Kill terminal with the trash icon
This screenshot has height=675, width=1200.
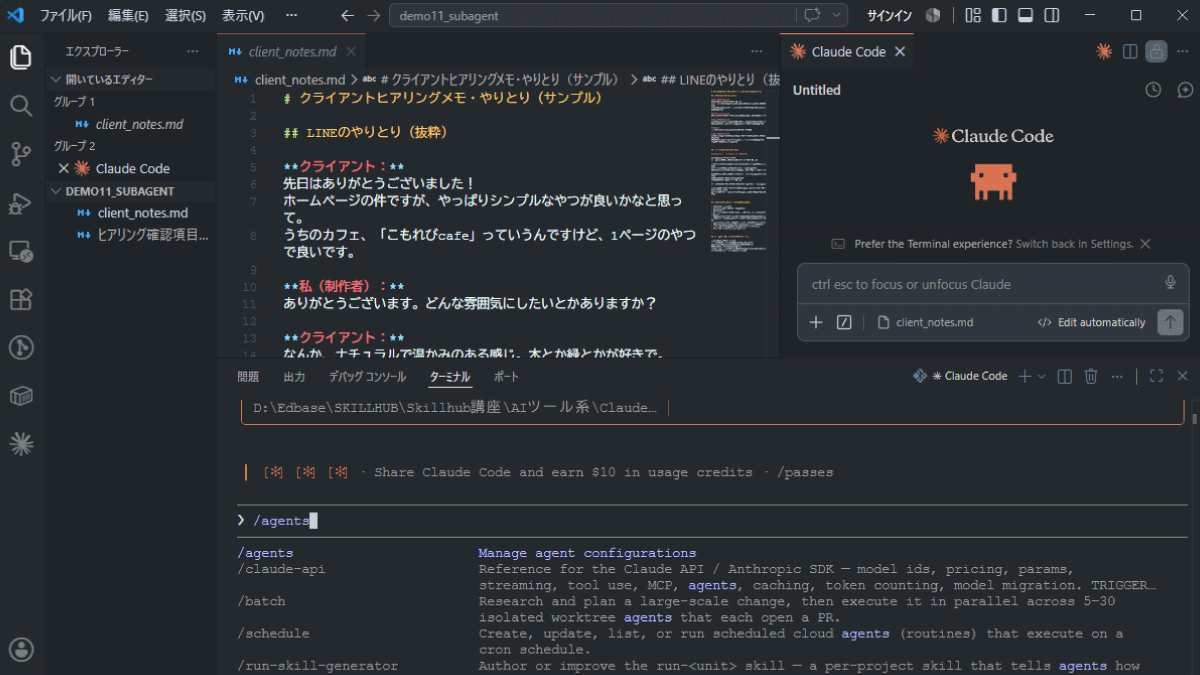1091,376
